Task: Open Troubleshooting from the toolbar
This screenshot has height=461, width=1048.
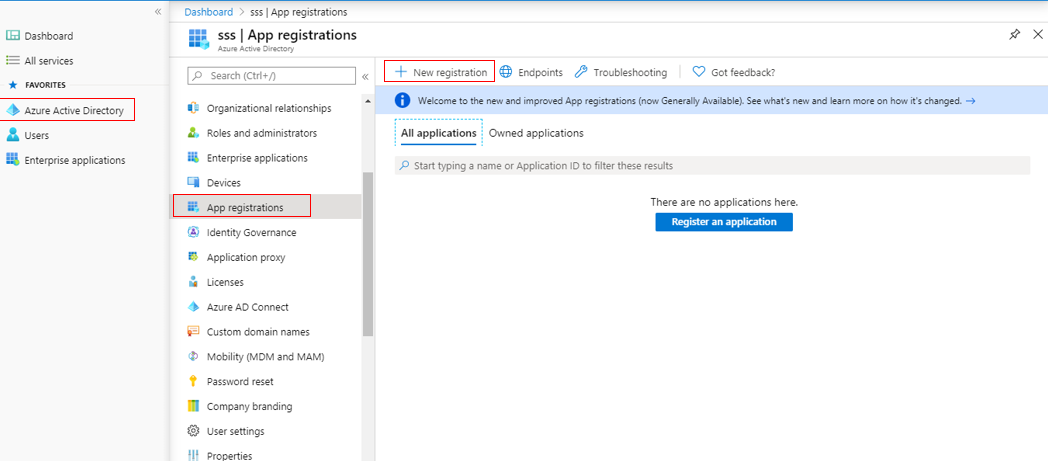Action: [621, 71]
